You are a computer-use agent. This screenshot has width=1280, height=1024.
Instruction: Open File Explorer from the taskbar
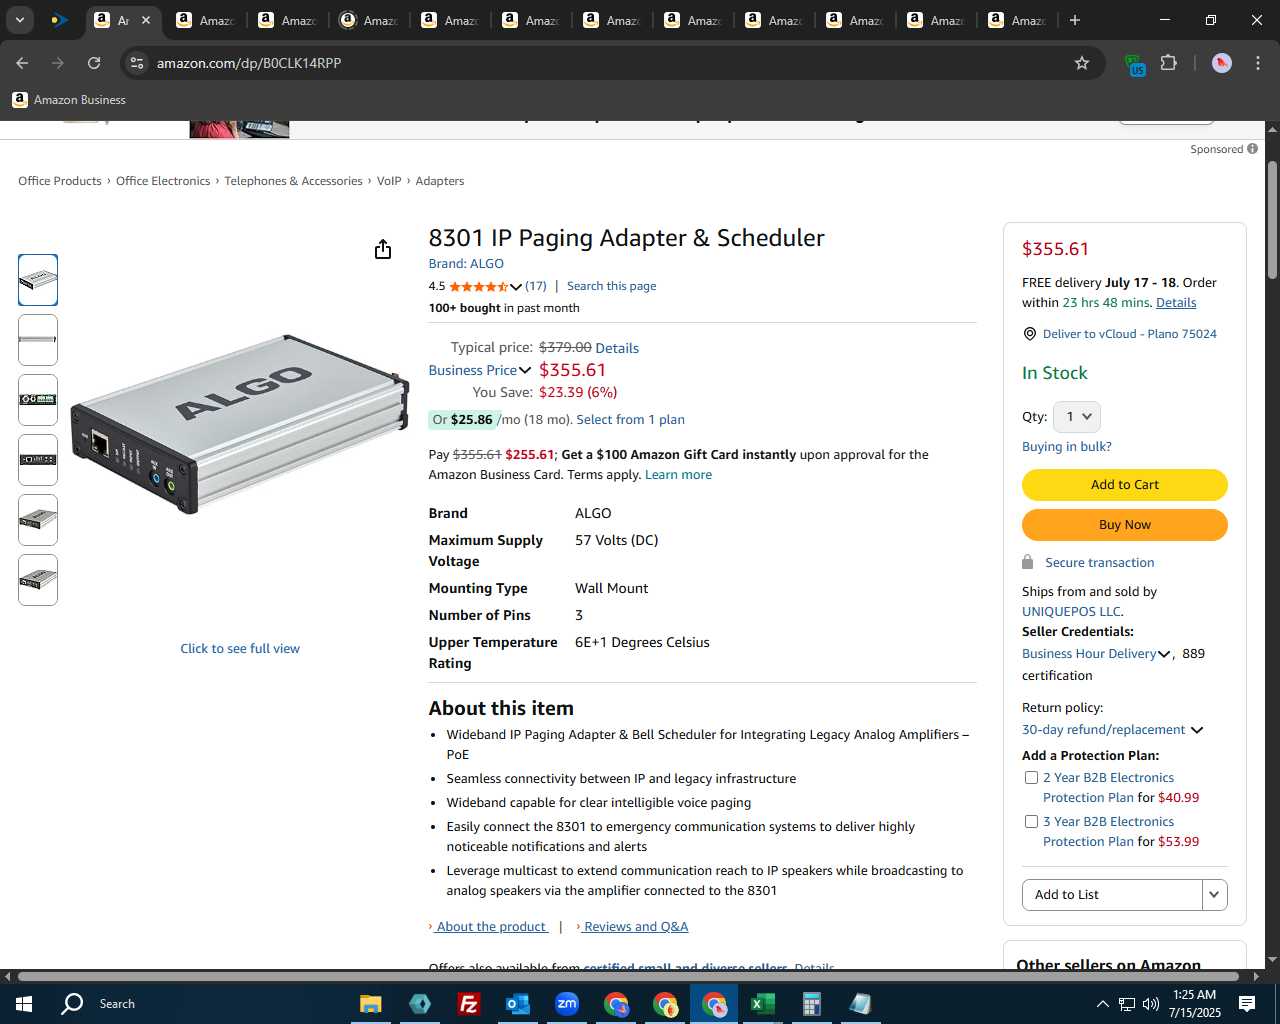(x=371, y=1004)
